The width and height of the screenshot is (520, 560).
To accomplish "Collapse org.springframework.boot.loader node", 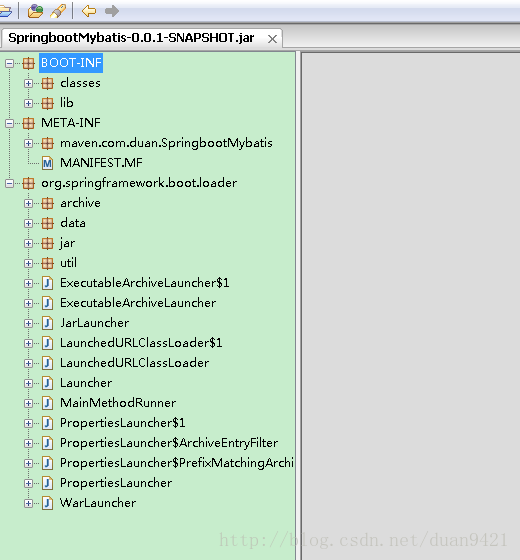I will click(9, 183).
